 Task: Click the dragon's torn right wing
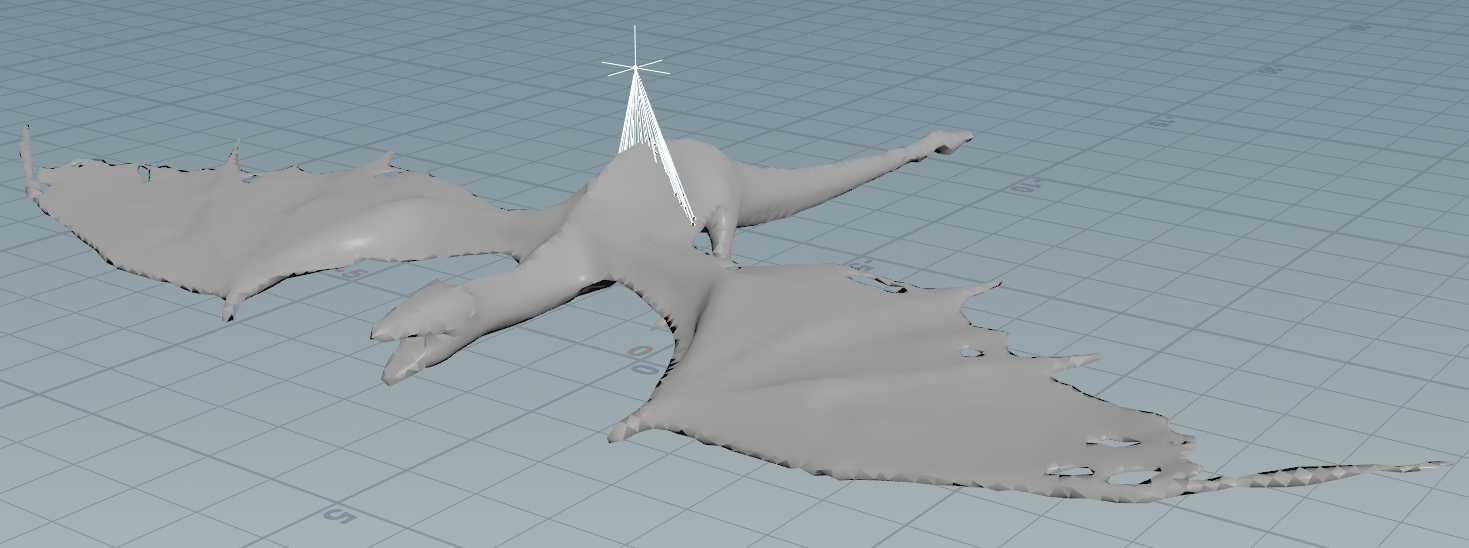click(900, 385)
